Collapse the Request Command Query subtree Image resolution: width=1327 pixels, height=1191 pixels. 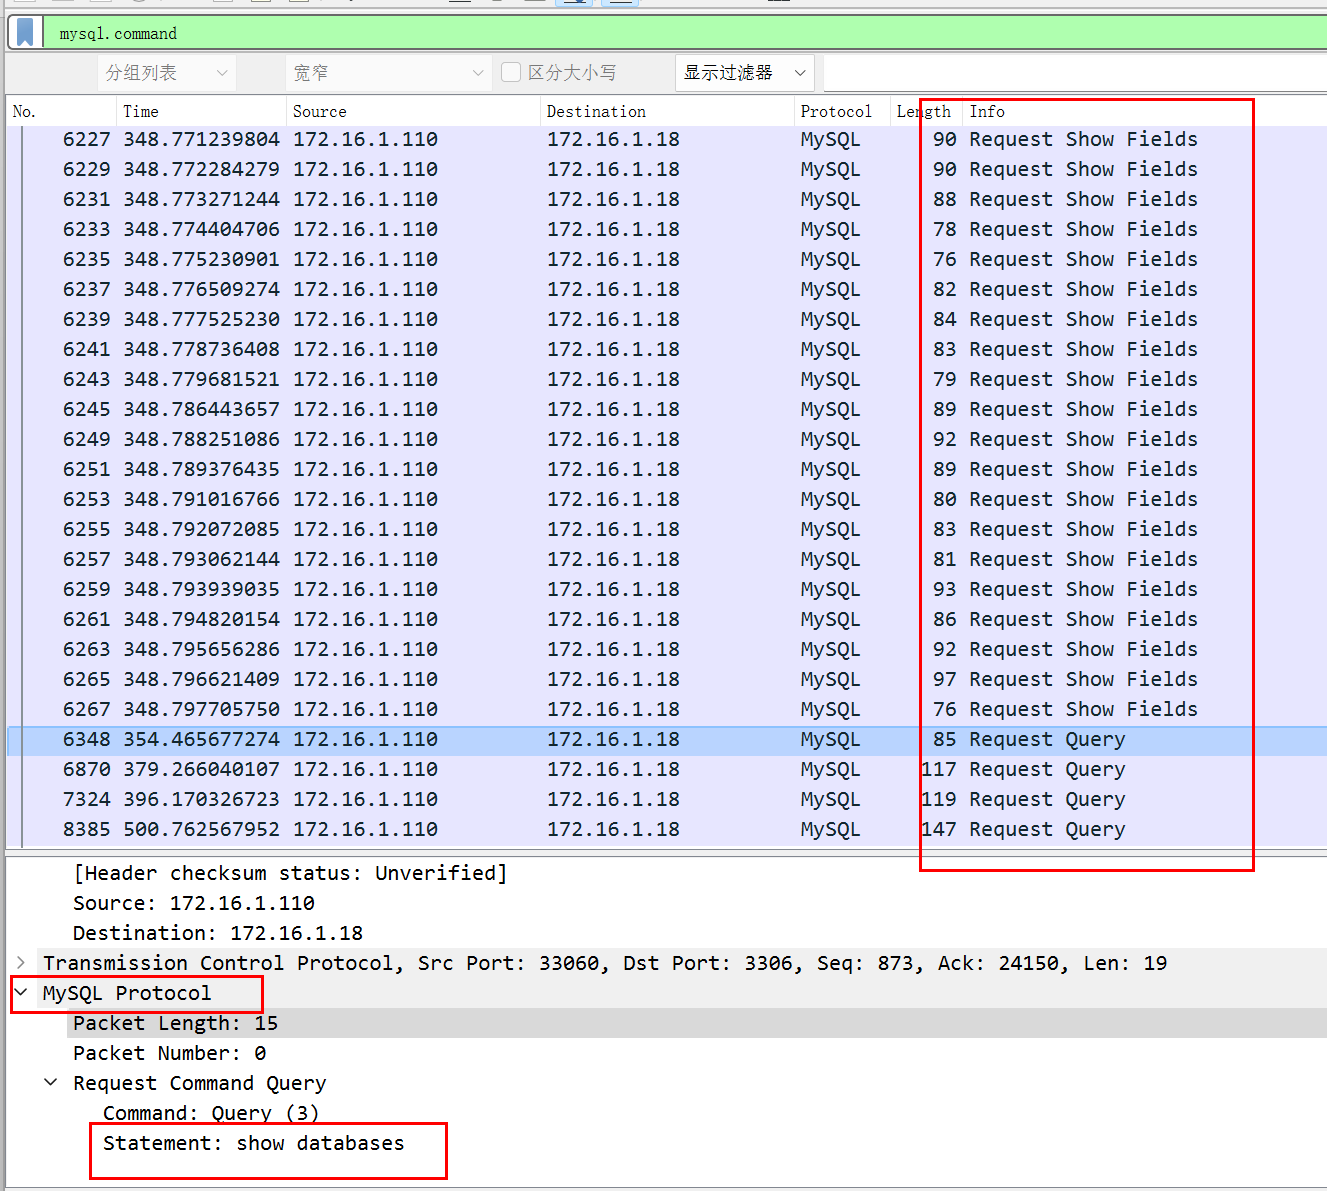click(51, 1083)
